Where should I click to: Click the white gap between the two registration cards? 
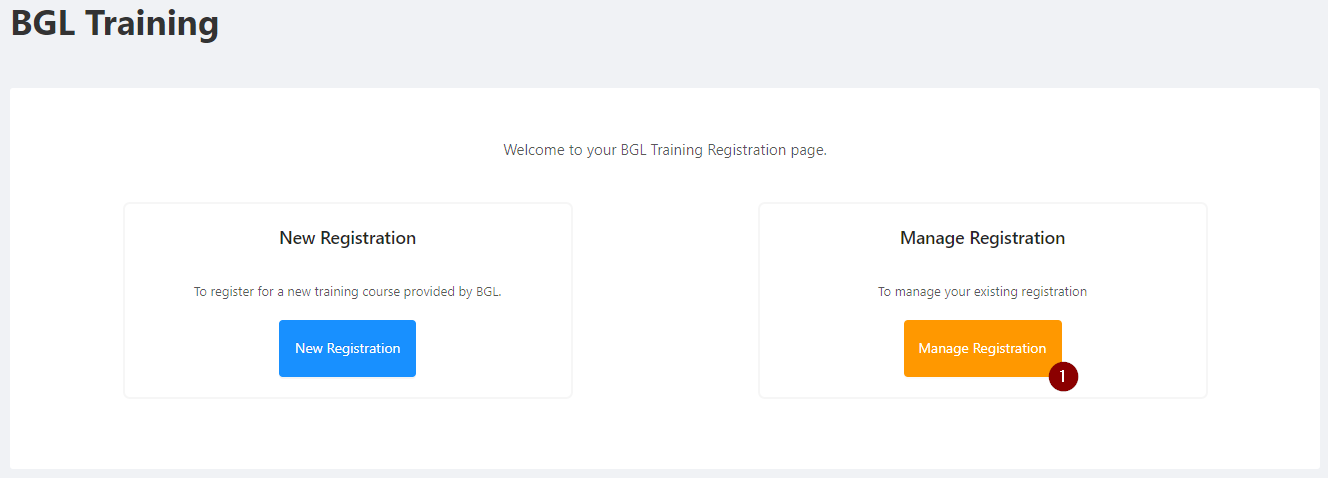(x=665, y=300)
